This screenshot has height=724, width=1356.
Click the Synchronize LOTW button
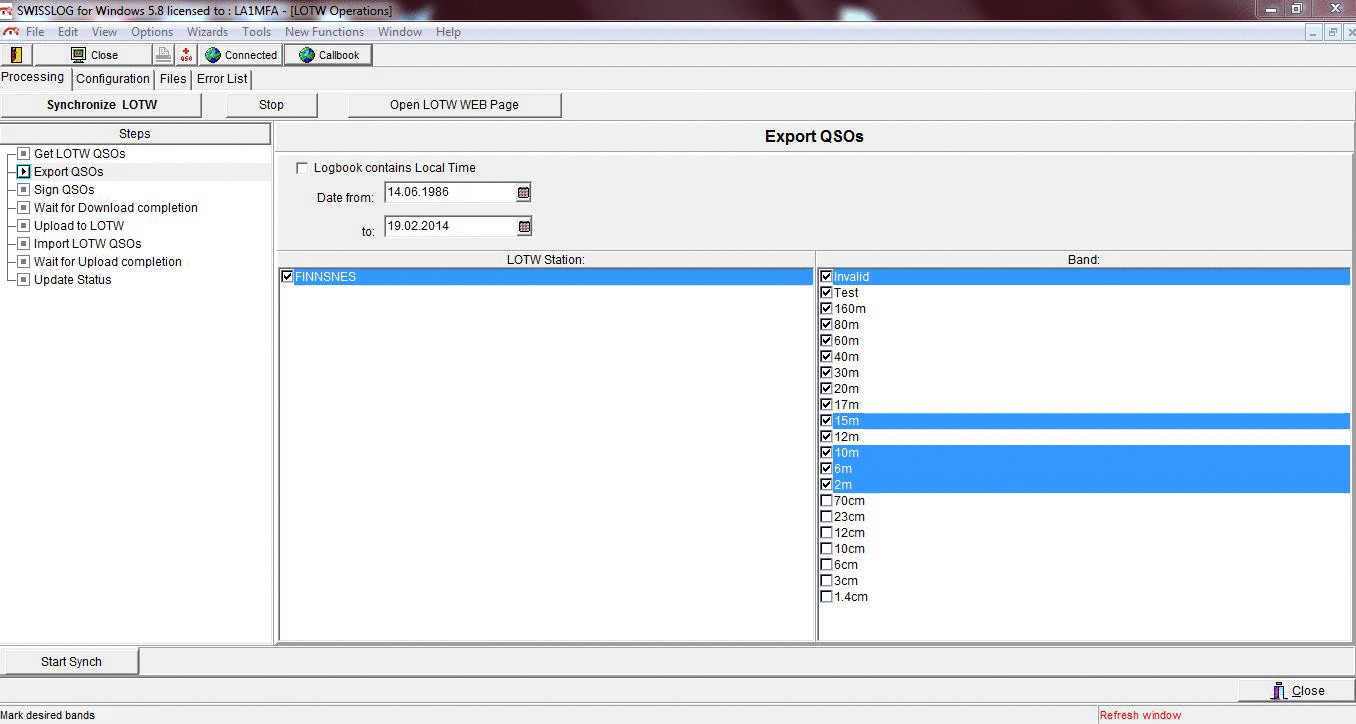click(102, 105)
